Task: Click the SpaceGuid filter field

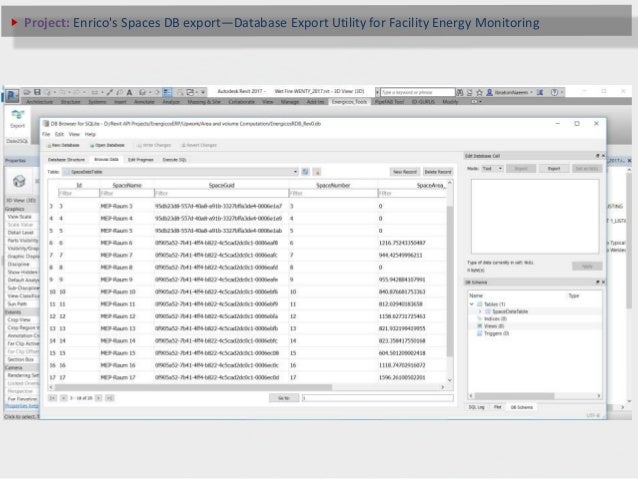Action: click(221, 193)
